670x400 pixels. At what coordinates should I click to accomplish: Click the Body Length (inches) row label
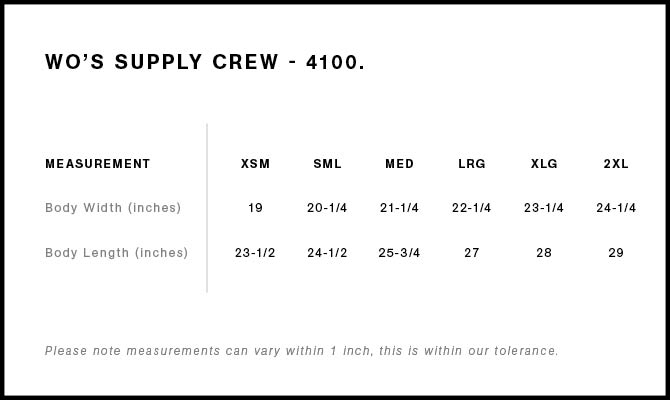pos(116,253)
